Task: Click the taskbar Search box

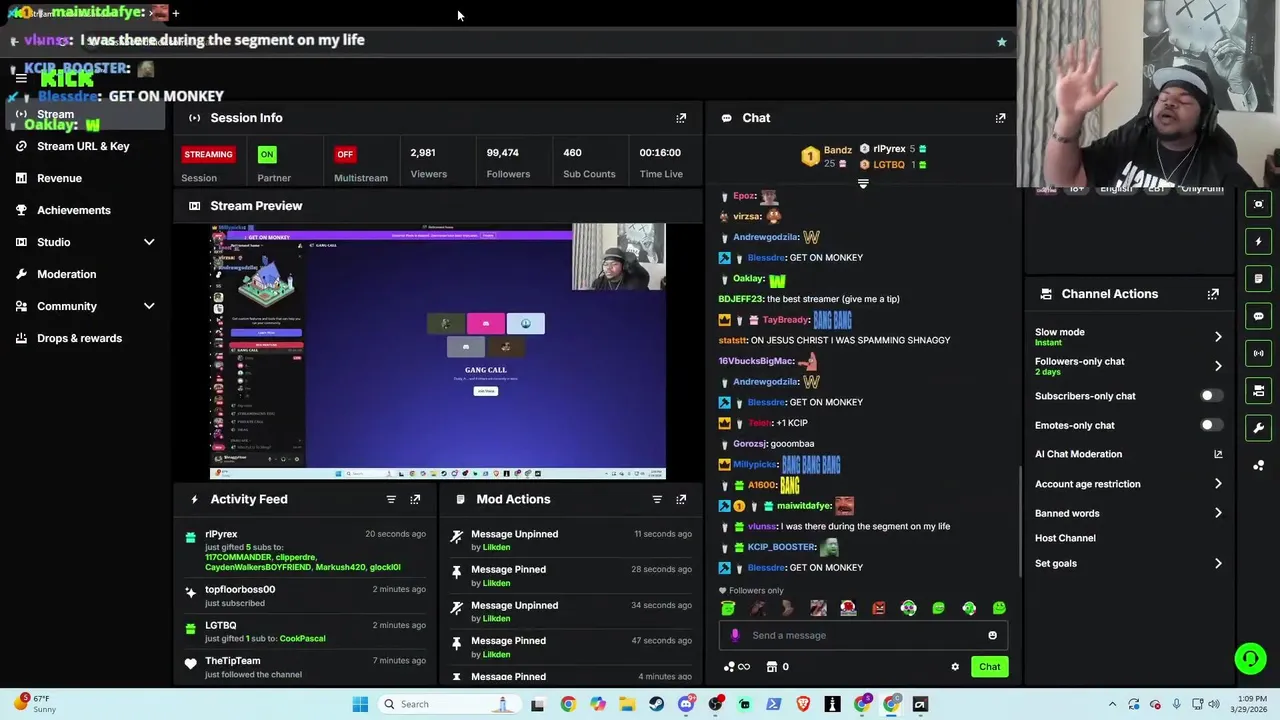Action: (449, 704)
